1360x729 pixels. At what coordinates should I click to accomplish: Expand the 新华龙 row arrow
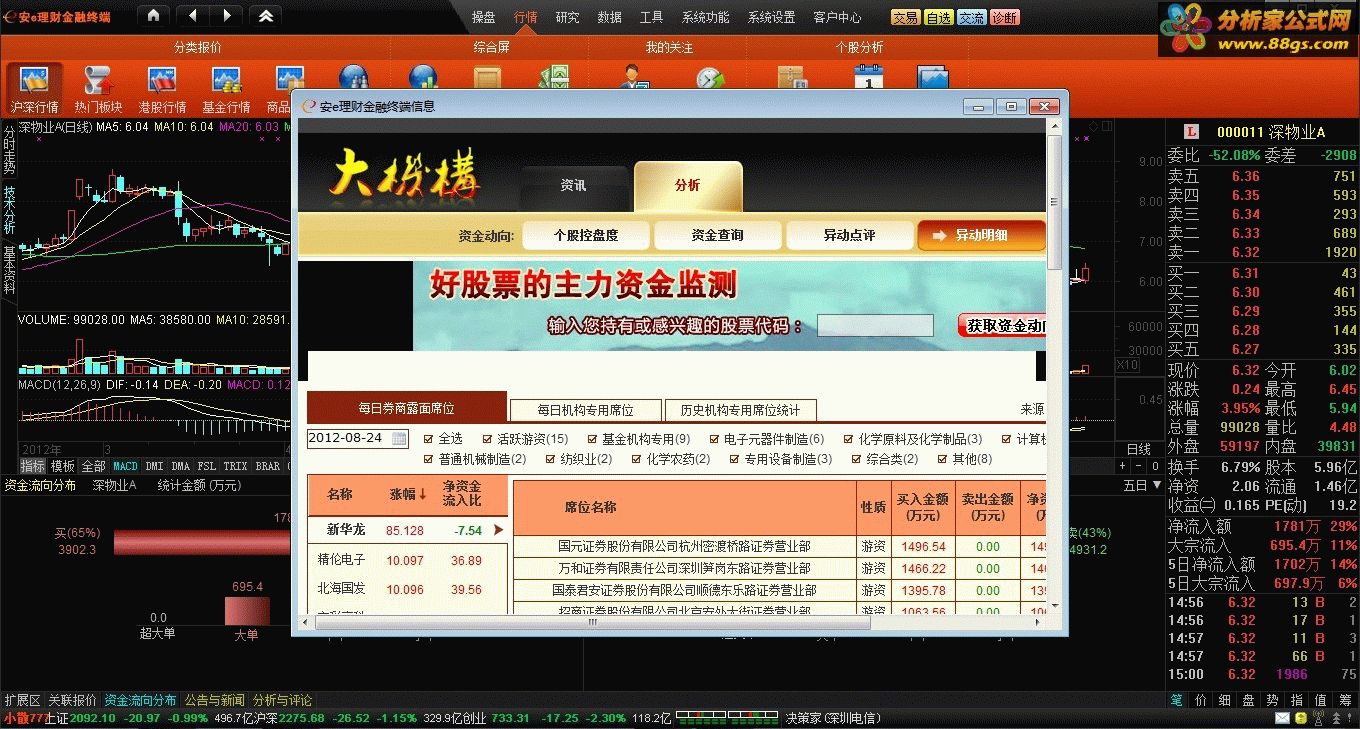[x=498, y=530]
